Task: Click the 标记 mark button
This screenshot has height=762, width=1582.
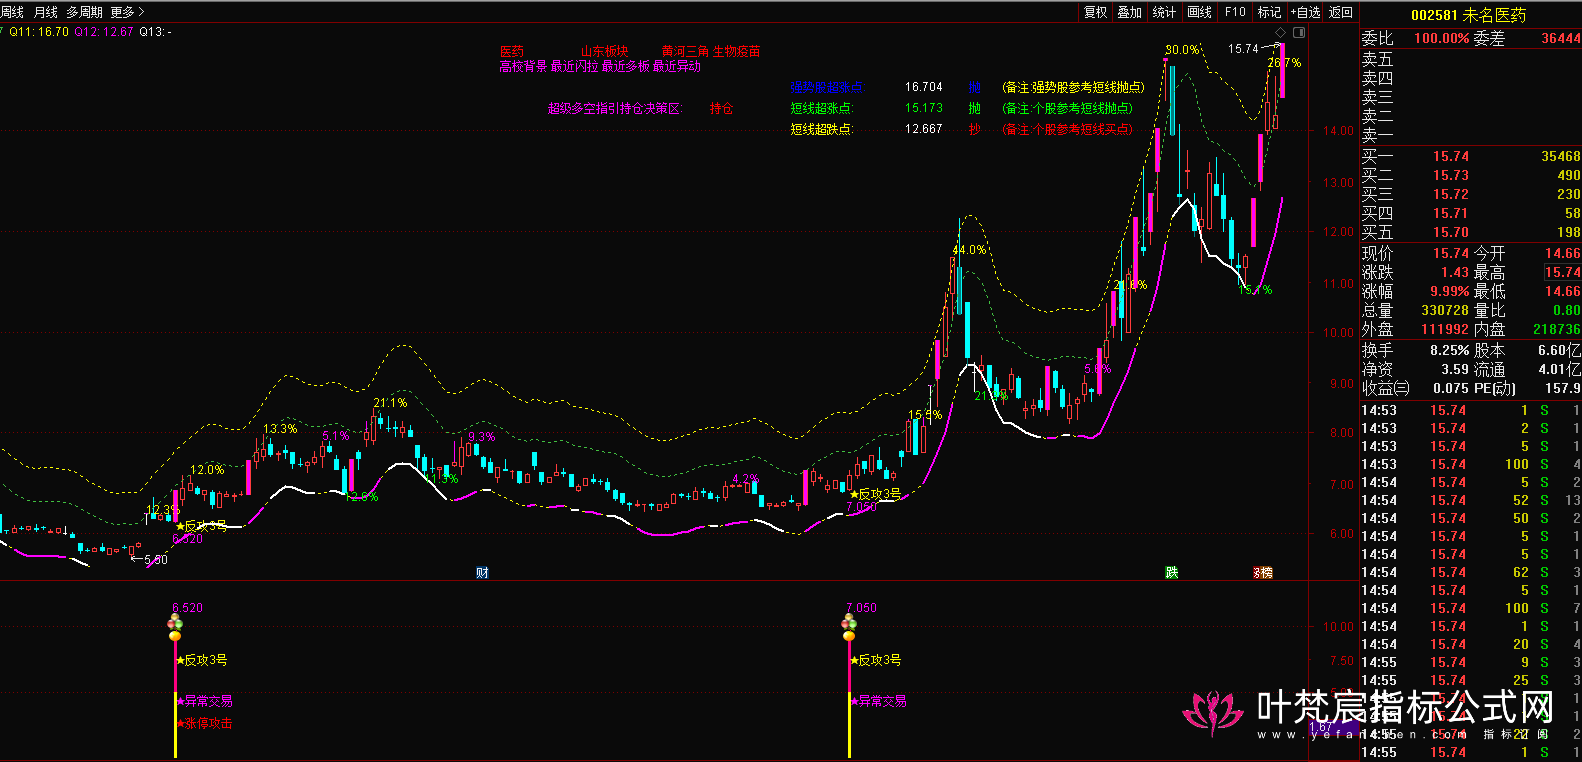Action: pyautogui.click(x=1269, y=12)
